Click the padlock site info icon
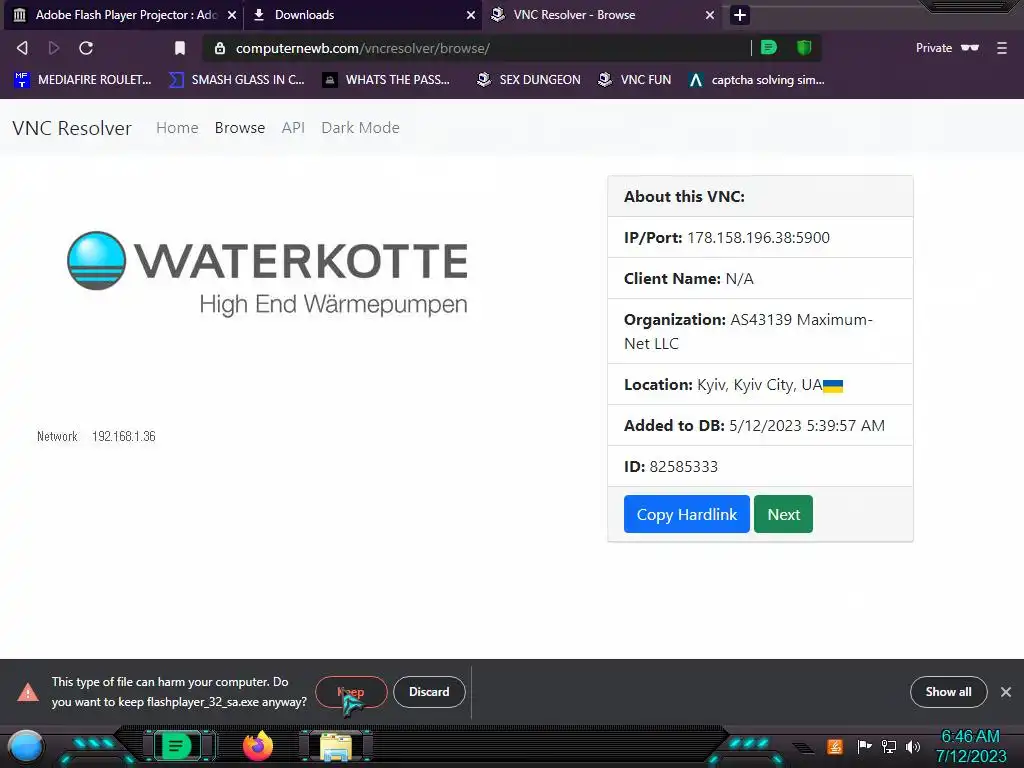 pos(220,48)
